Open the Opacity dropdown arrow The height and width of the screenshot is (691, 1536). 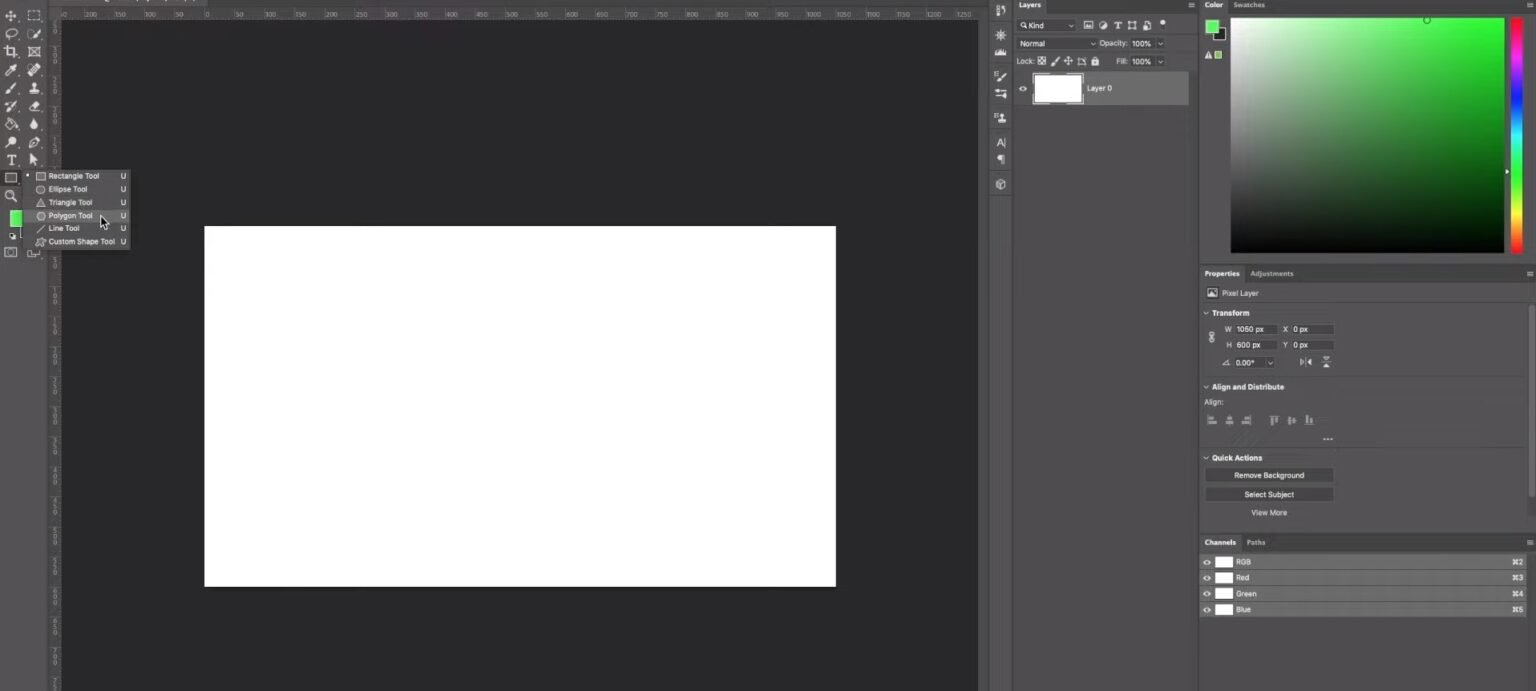pyautogui.click(x=1160, y=44)
